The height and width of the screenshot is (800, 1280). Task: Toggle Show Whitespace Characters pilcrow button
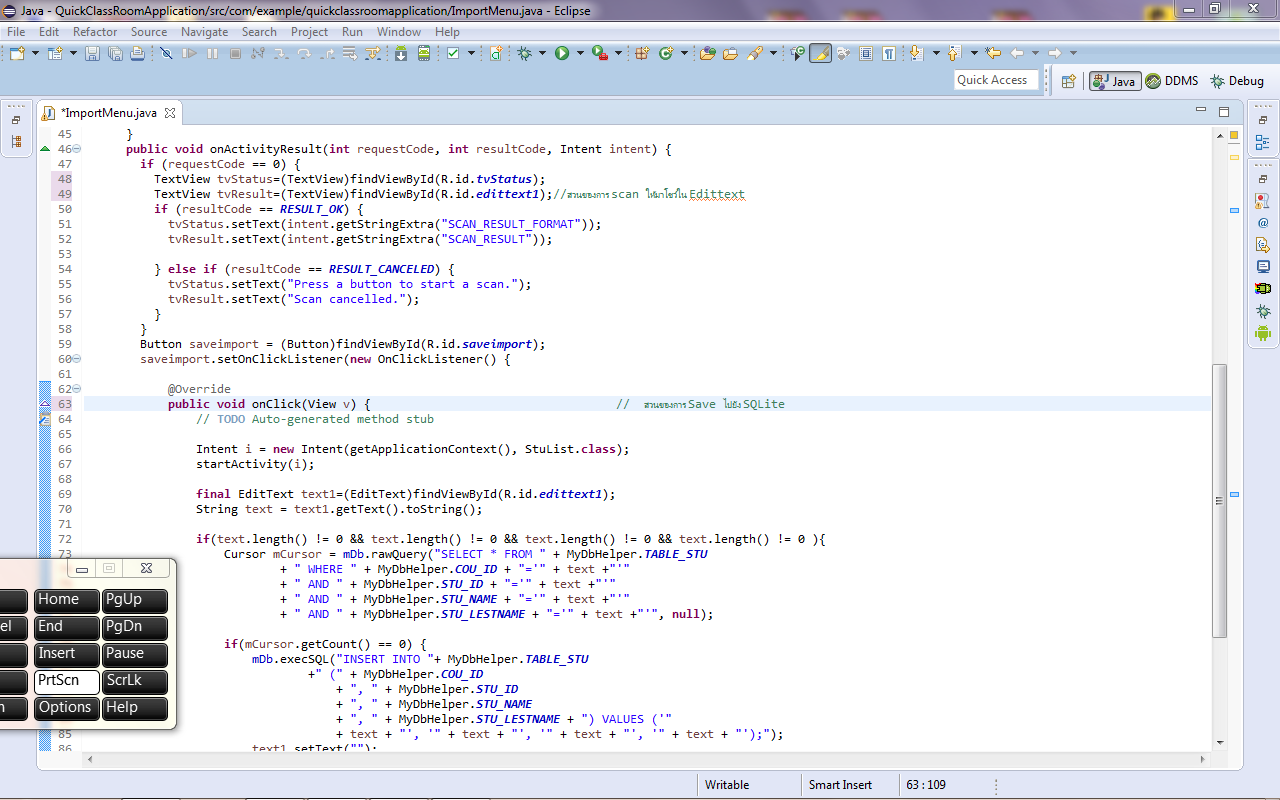pyautogui.click(x=888, y=53)
